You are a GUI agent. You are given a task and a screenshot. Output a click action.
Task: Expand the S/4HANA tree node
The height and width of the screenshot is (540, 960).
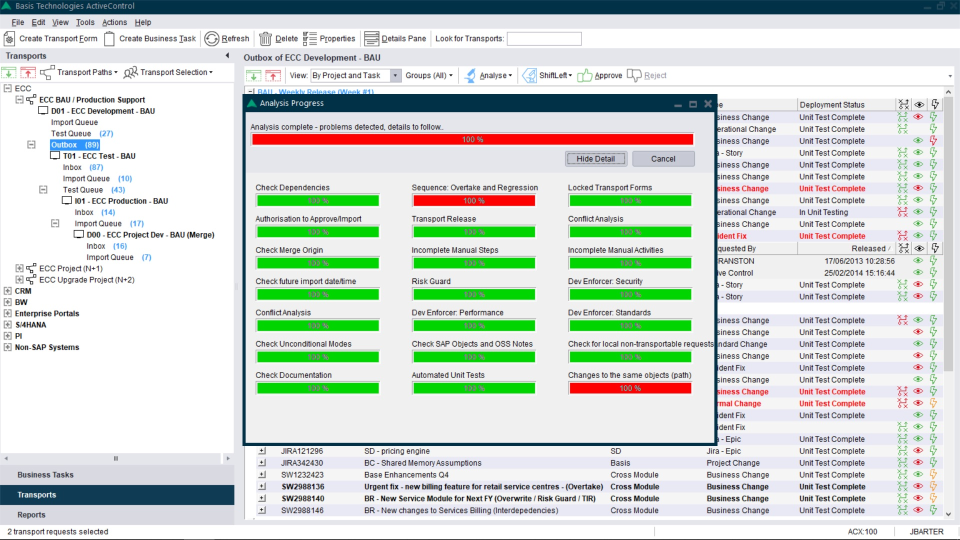[x=7, y=325]
